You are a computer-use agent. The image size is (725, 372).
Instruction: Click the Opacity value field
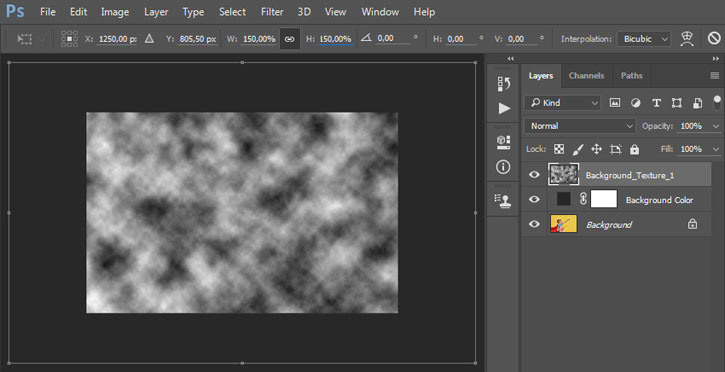pyautogui.click(x=691, y=126)
